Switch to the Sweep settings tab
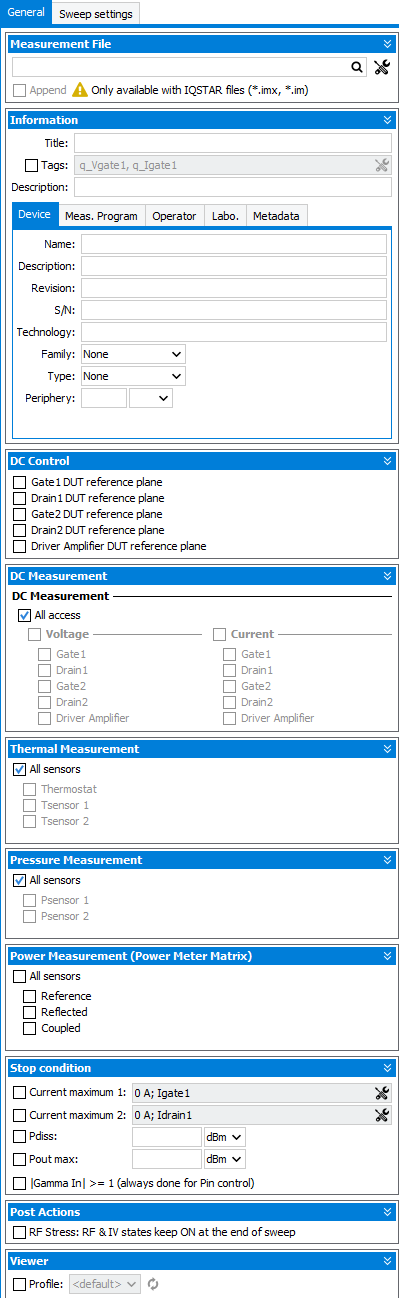This screenshot has height=1298, width=399. (x=96, y=14)
